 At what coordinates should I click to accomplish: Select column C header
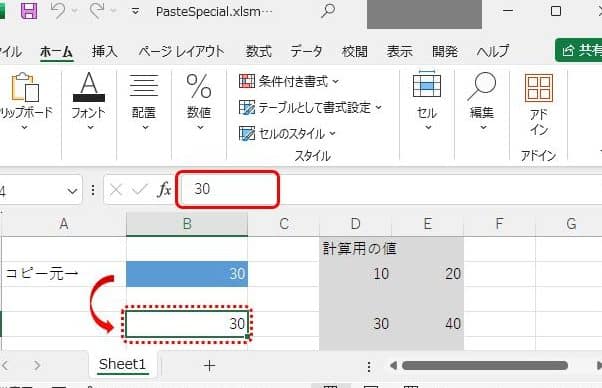[x=284, y=224]
